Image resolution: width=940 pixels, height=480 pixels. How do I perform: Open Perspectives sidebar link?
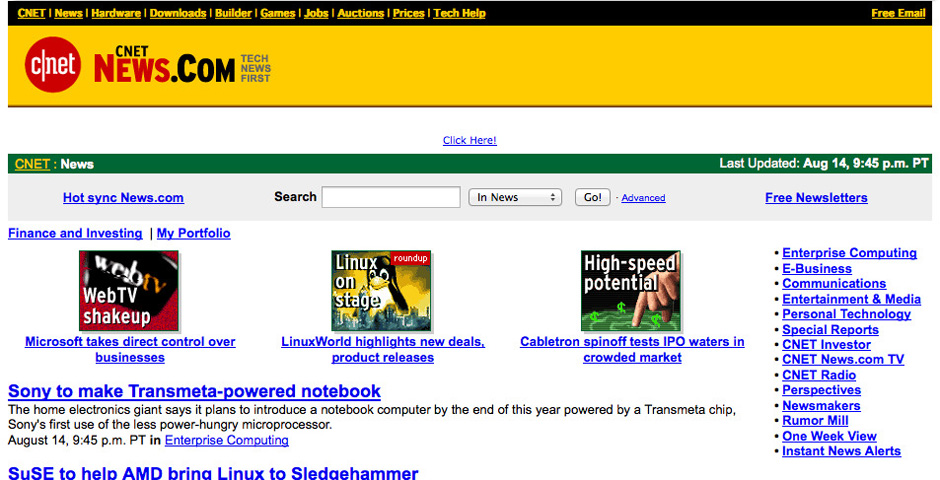pyautogui.click(x=821, y=390)
